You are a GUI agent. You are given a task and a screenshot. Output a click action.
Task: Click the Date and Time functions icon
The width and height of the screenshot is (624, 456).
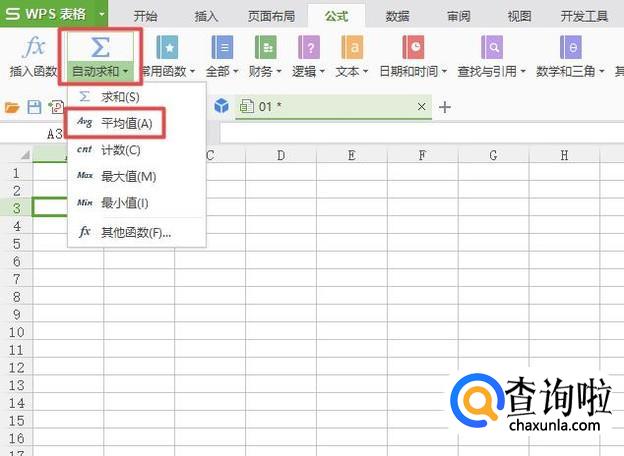coord(413,47)
